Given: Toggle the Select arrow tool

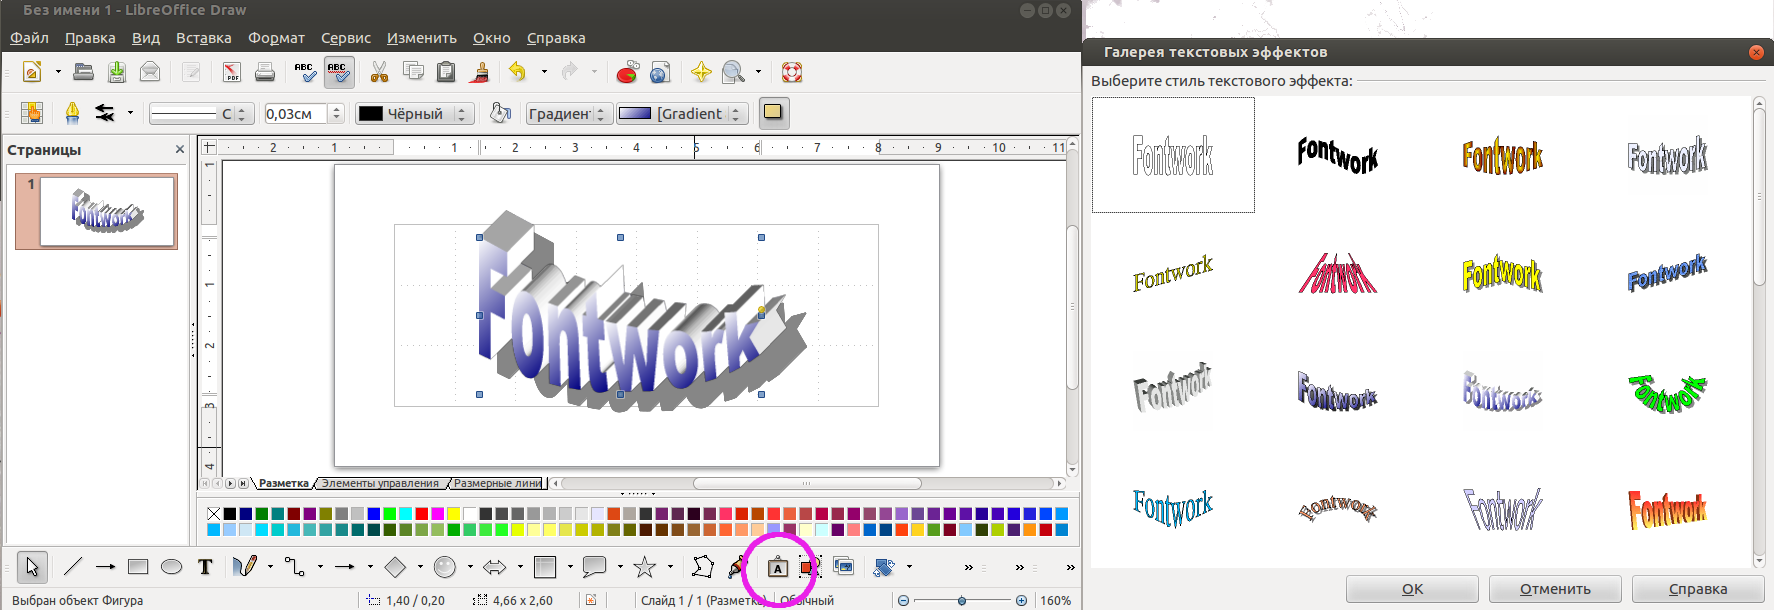Looking at the screenshot, I should (32, 567).
